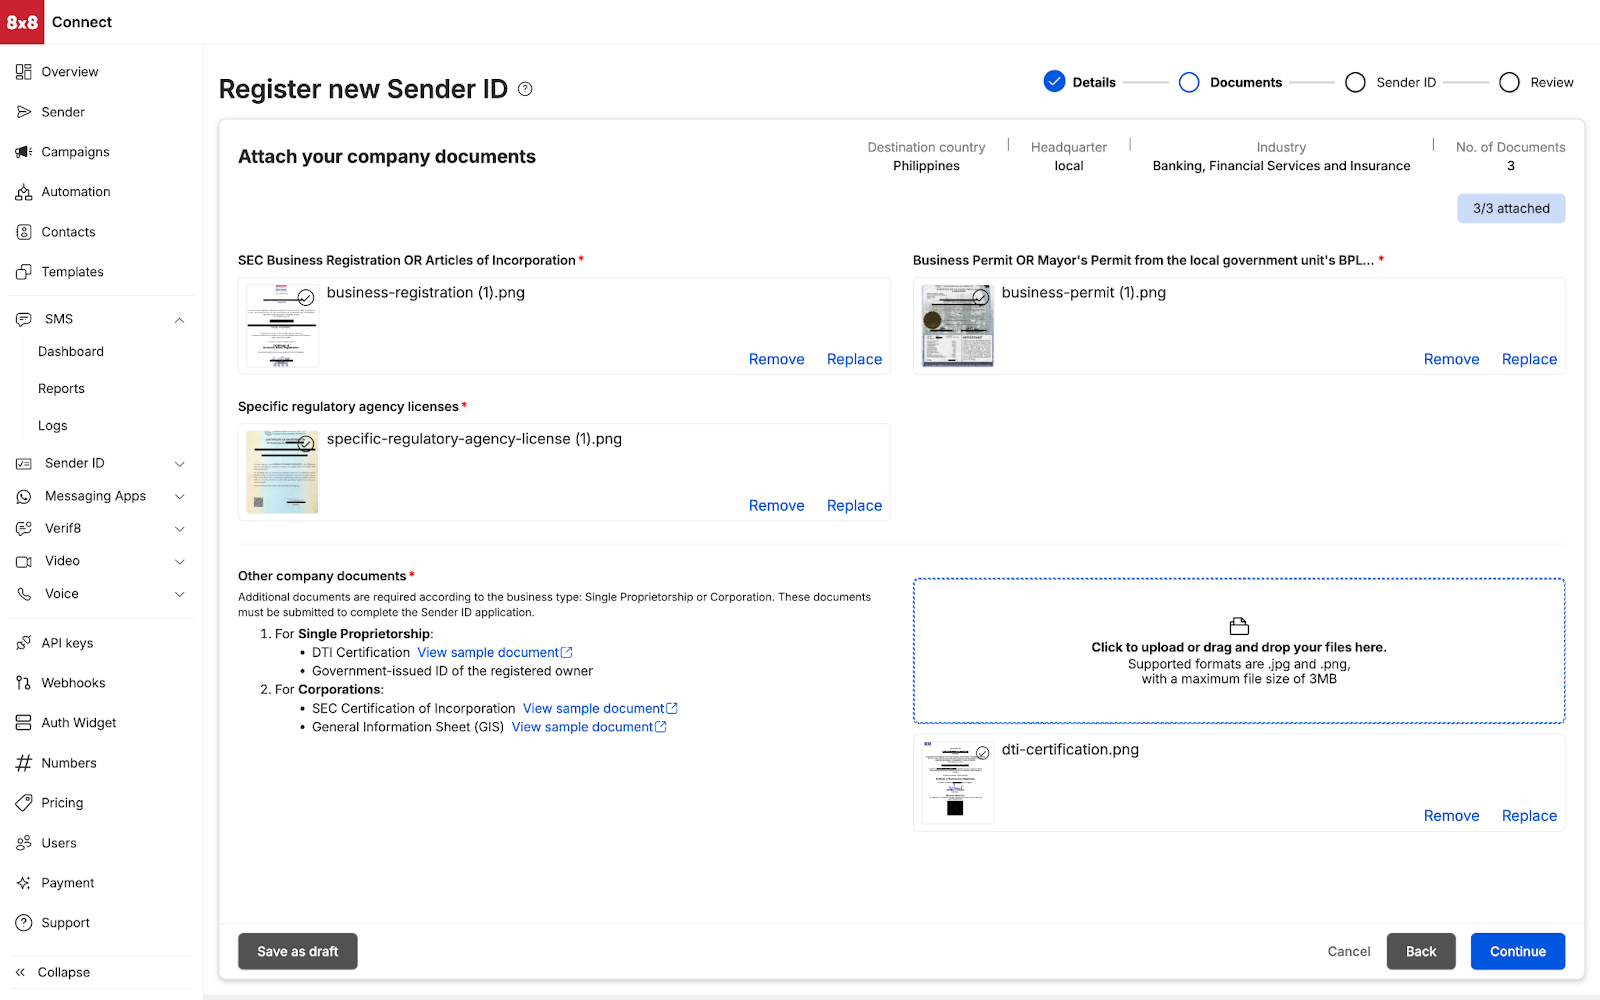Viewport: 1600px width, 1000px height.
Task: Go to the Overview menu item
Action: [70, 72]
